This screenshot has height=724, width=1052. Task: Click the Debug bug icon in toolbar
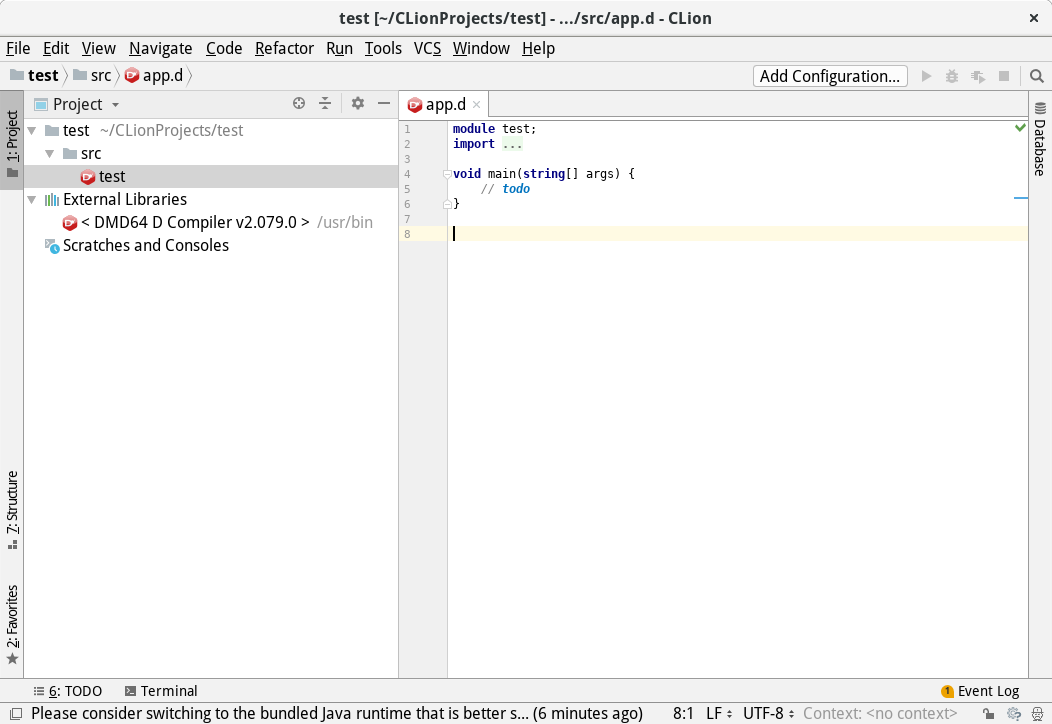952,76
